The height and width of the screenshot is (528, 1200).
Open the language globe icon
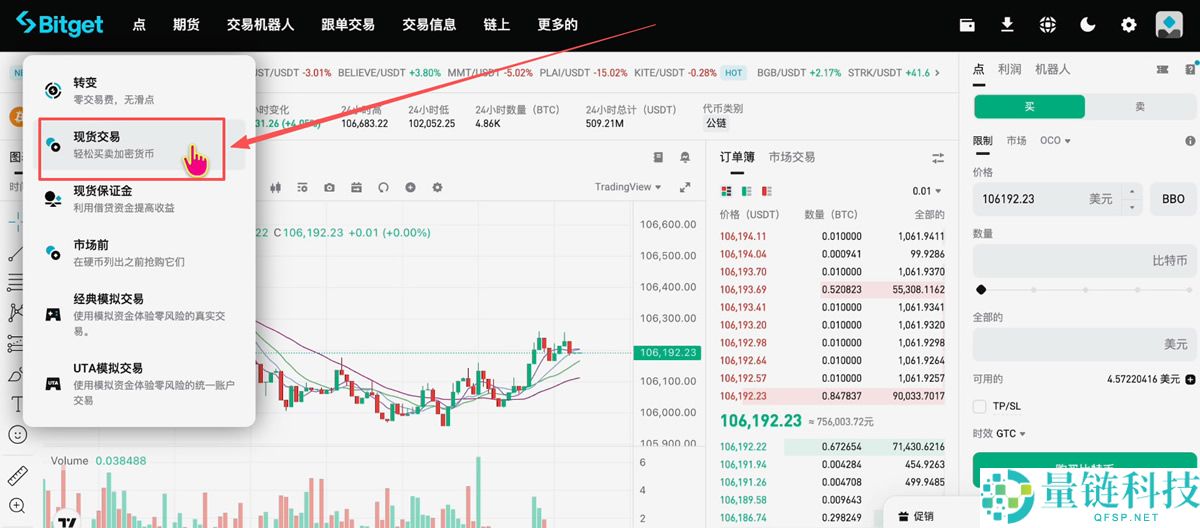(1047, 25)
